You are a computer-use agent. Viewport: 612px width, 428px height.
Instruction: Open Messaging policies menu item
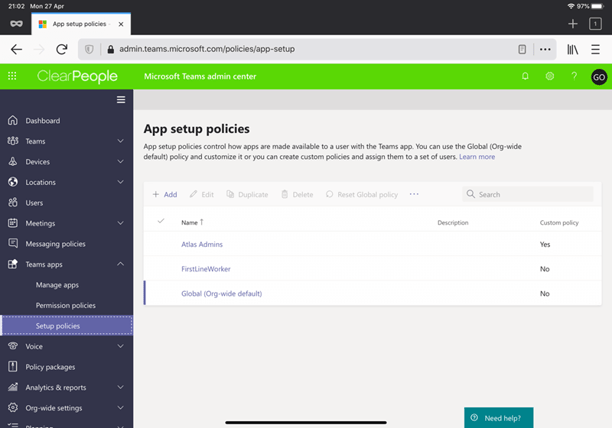click(55, 244)
